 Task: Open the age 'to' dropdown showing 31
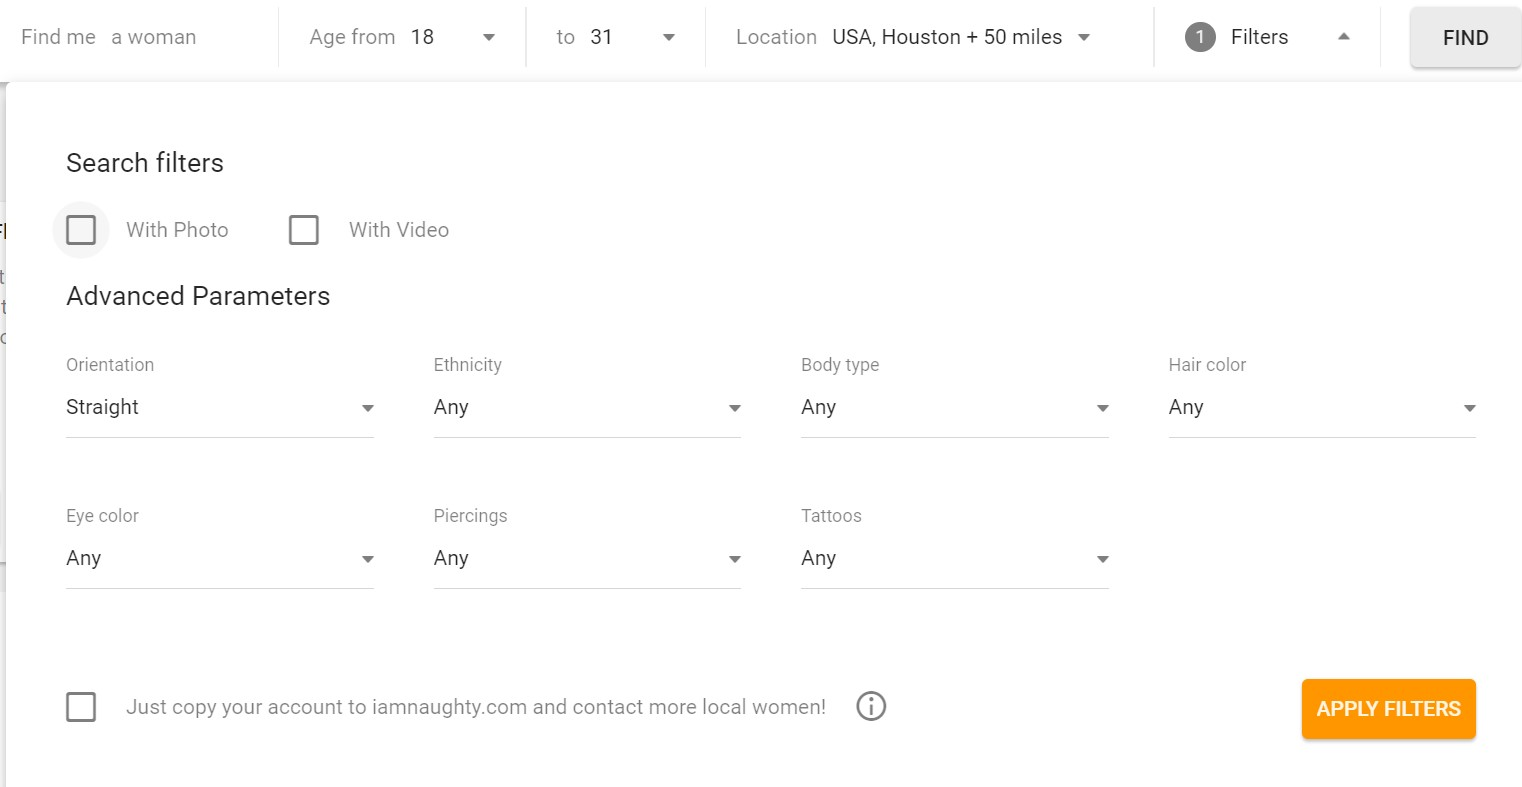(x=616, y=37)
